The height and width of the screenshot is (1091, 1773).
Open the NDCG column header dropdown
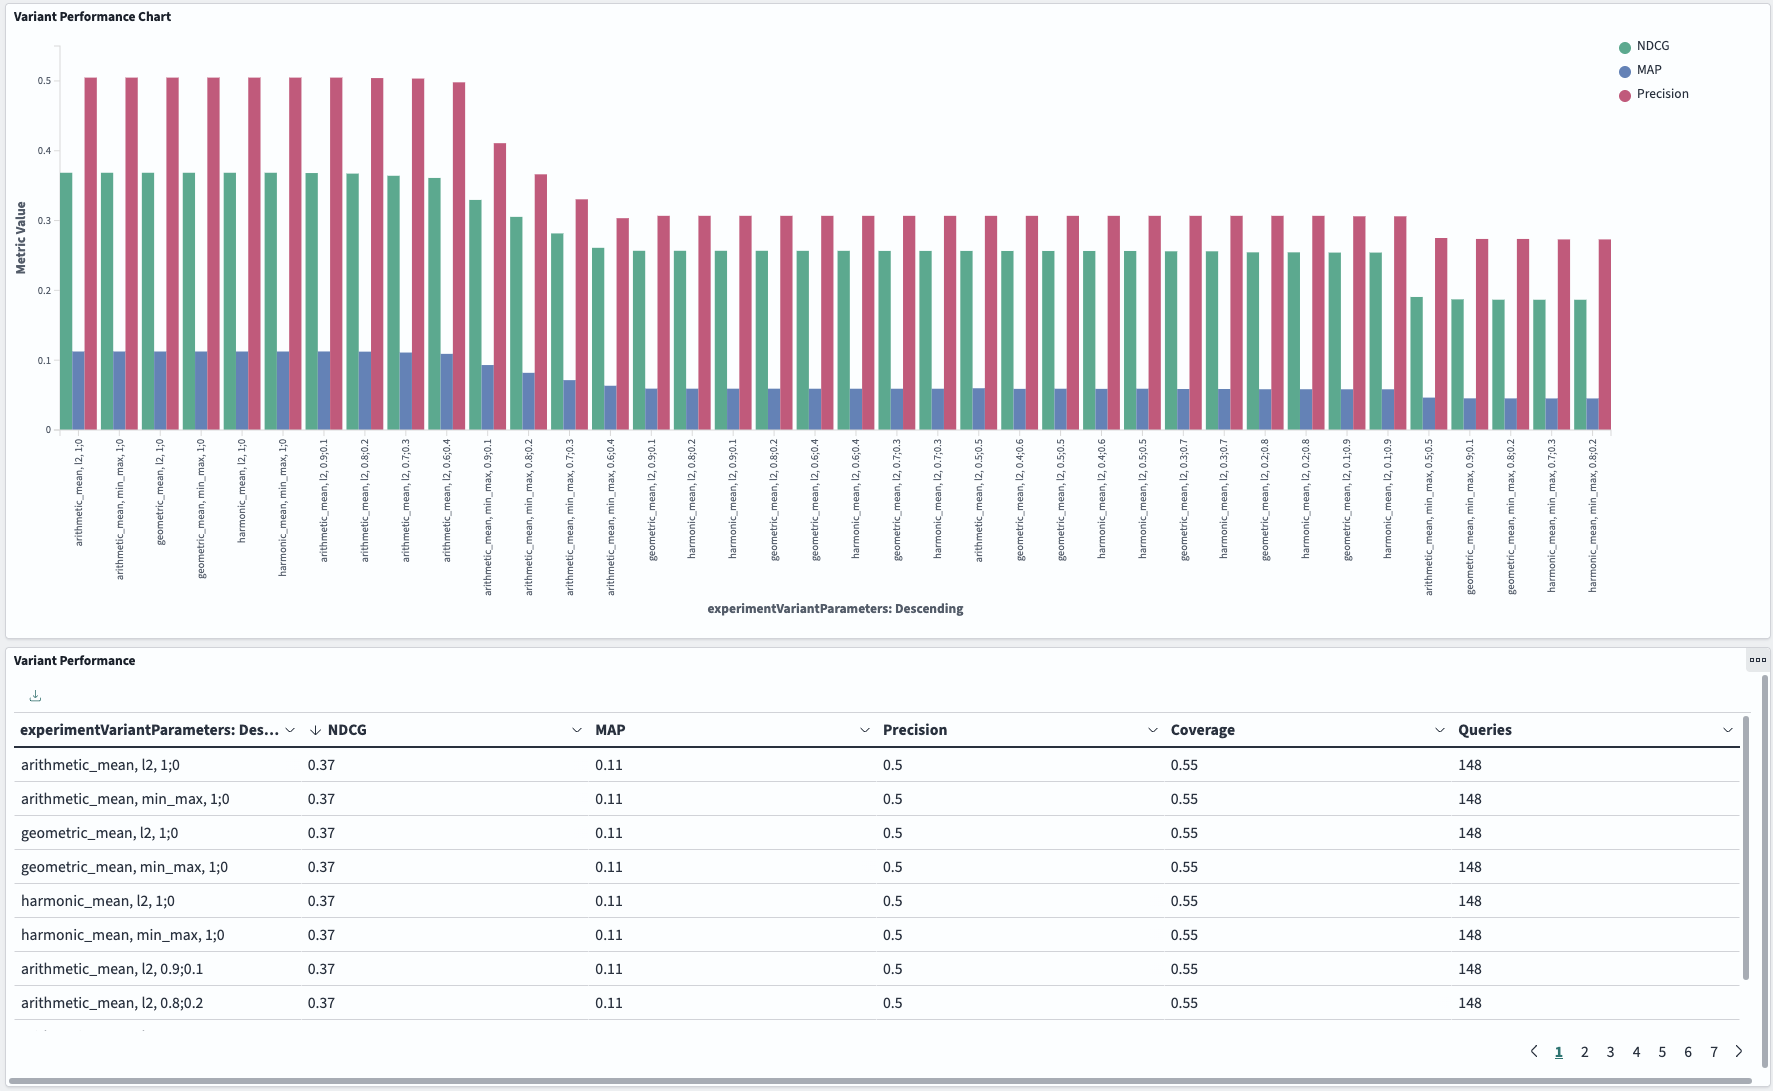[577, 730]
